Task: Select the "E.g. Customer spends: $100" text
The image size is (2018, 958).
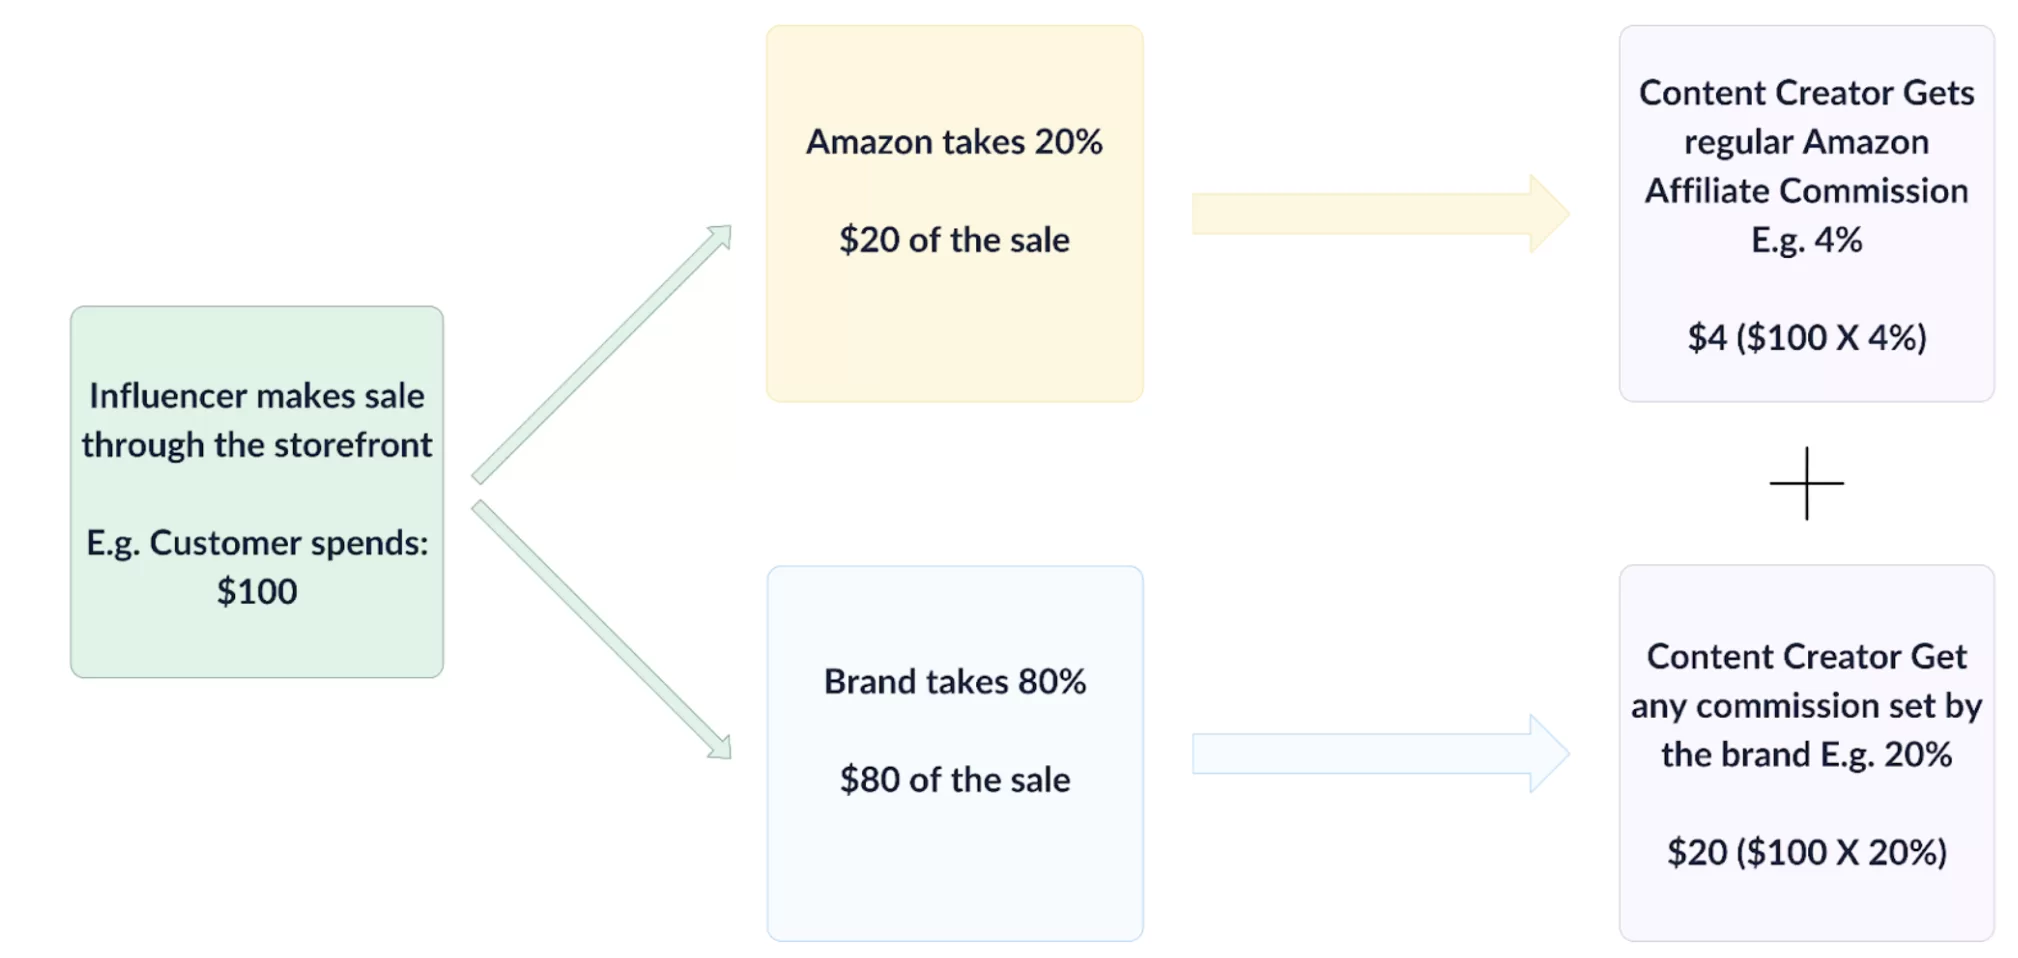Action: (257, 566)
